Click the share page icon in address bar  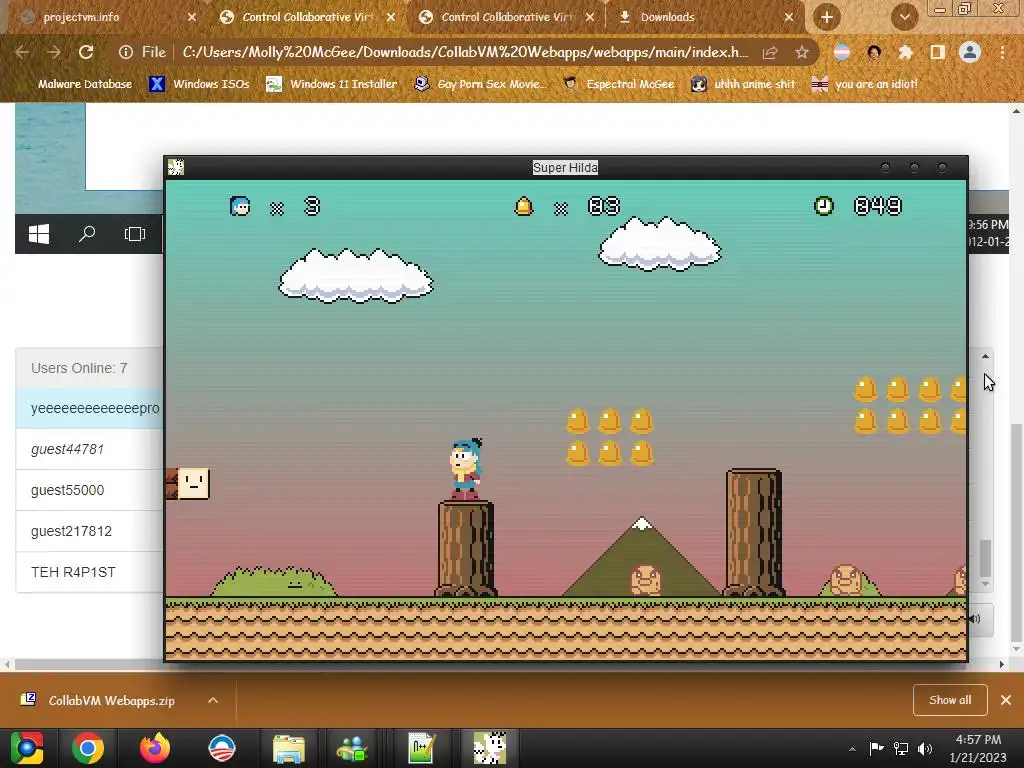click(770, 52)
